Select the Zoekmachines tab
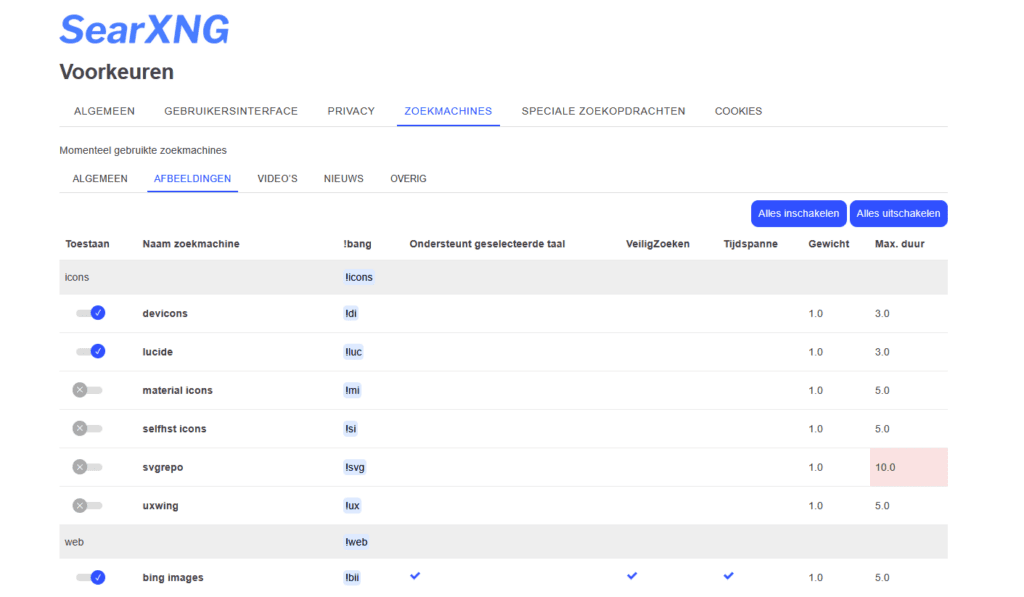This screenshot has width=1024, height=597. 448,111
